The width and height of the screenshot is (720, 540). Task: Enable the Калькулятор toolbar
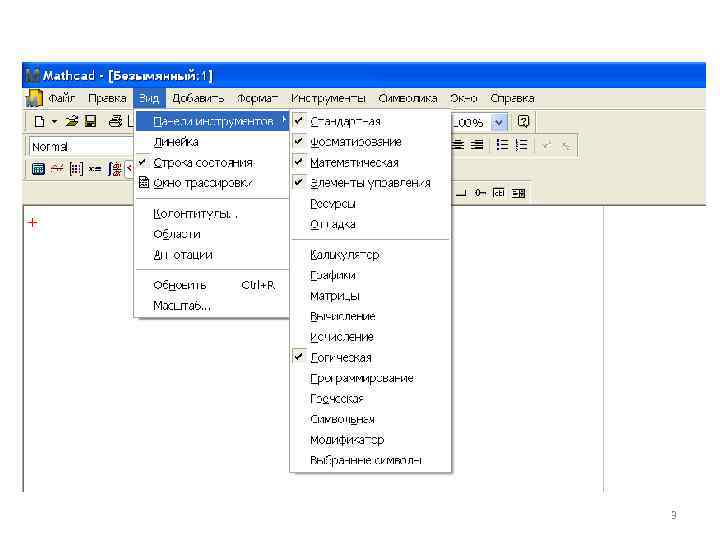click(x=370, y=254)
